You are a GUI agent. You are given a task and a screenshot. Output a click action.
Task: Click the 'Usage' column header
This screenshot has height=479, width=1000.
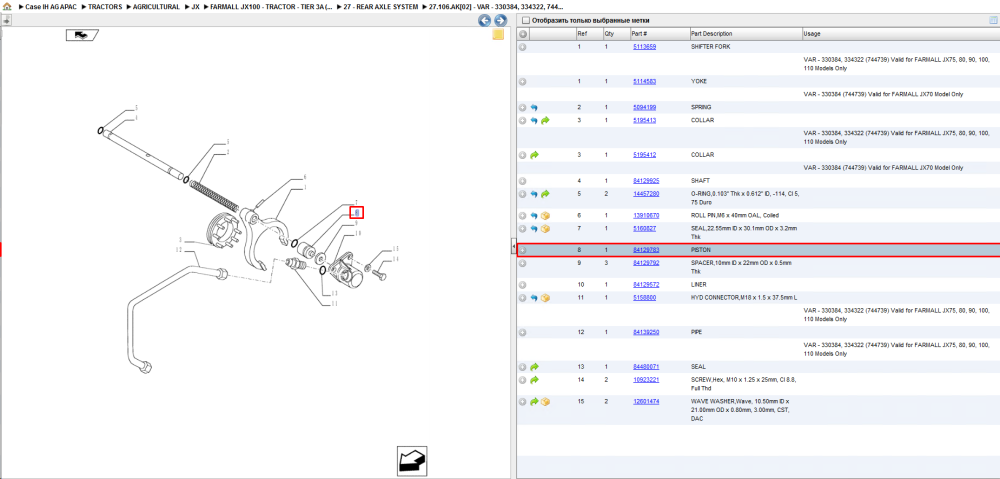pyautogui.click(x=900, y=34)
